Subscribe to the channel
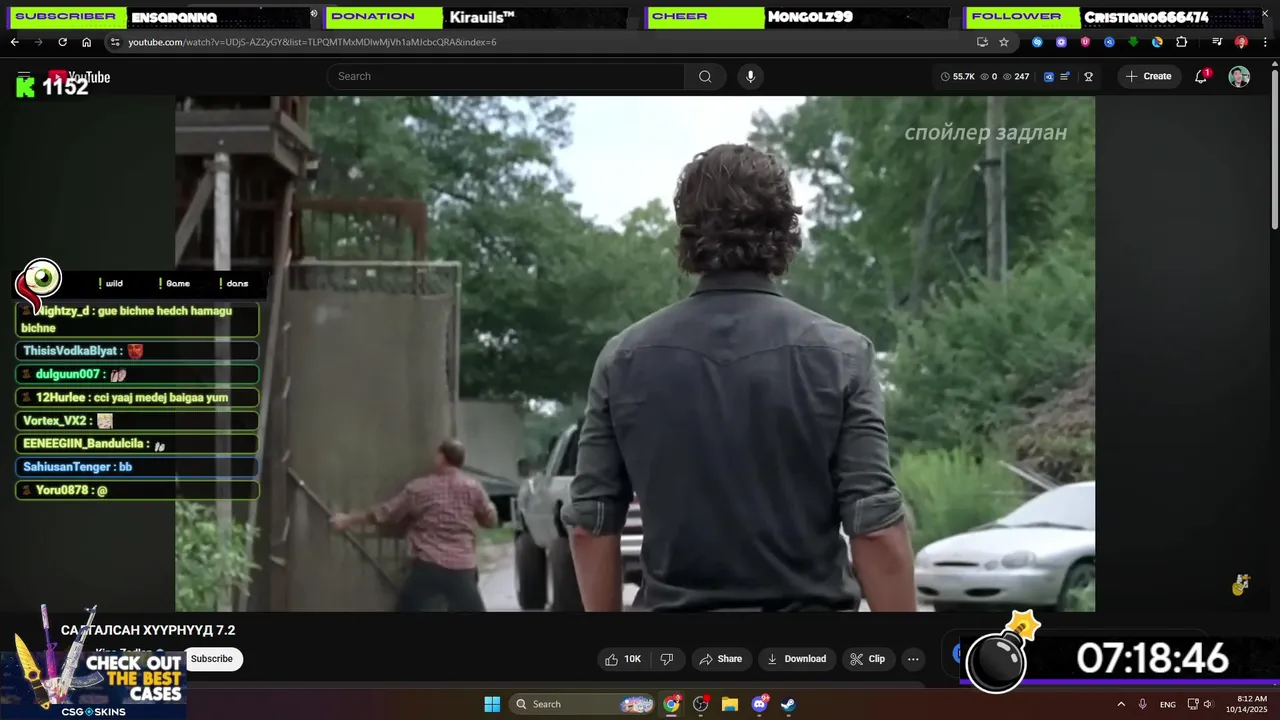 tap(212, 659)
